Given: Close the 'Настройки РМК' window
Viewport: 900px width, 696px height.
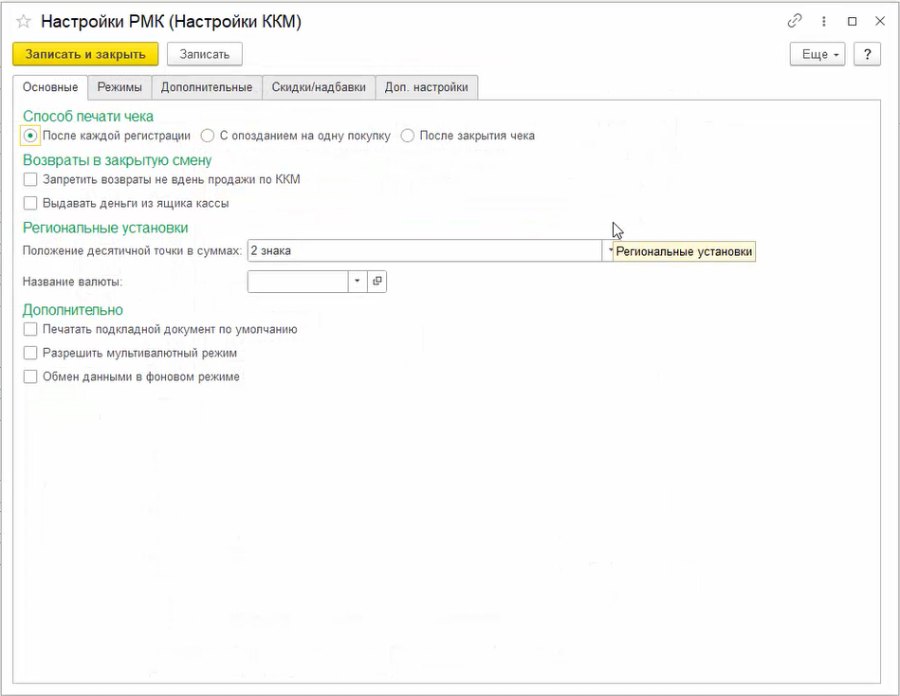Looking at the screenshot, I should tap(880, 21).
